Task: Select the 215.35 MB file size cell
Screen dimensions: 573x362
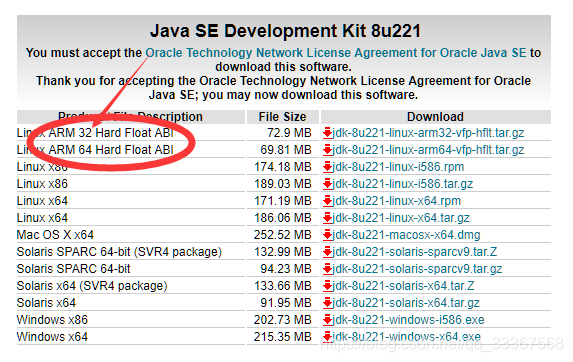Action: (283, 337)
